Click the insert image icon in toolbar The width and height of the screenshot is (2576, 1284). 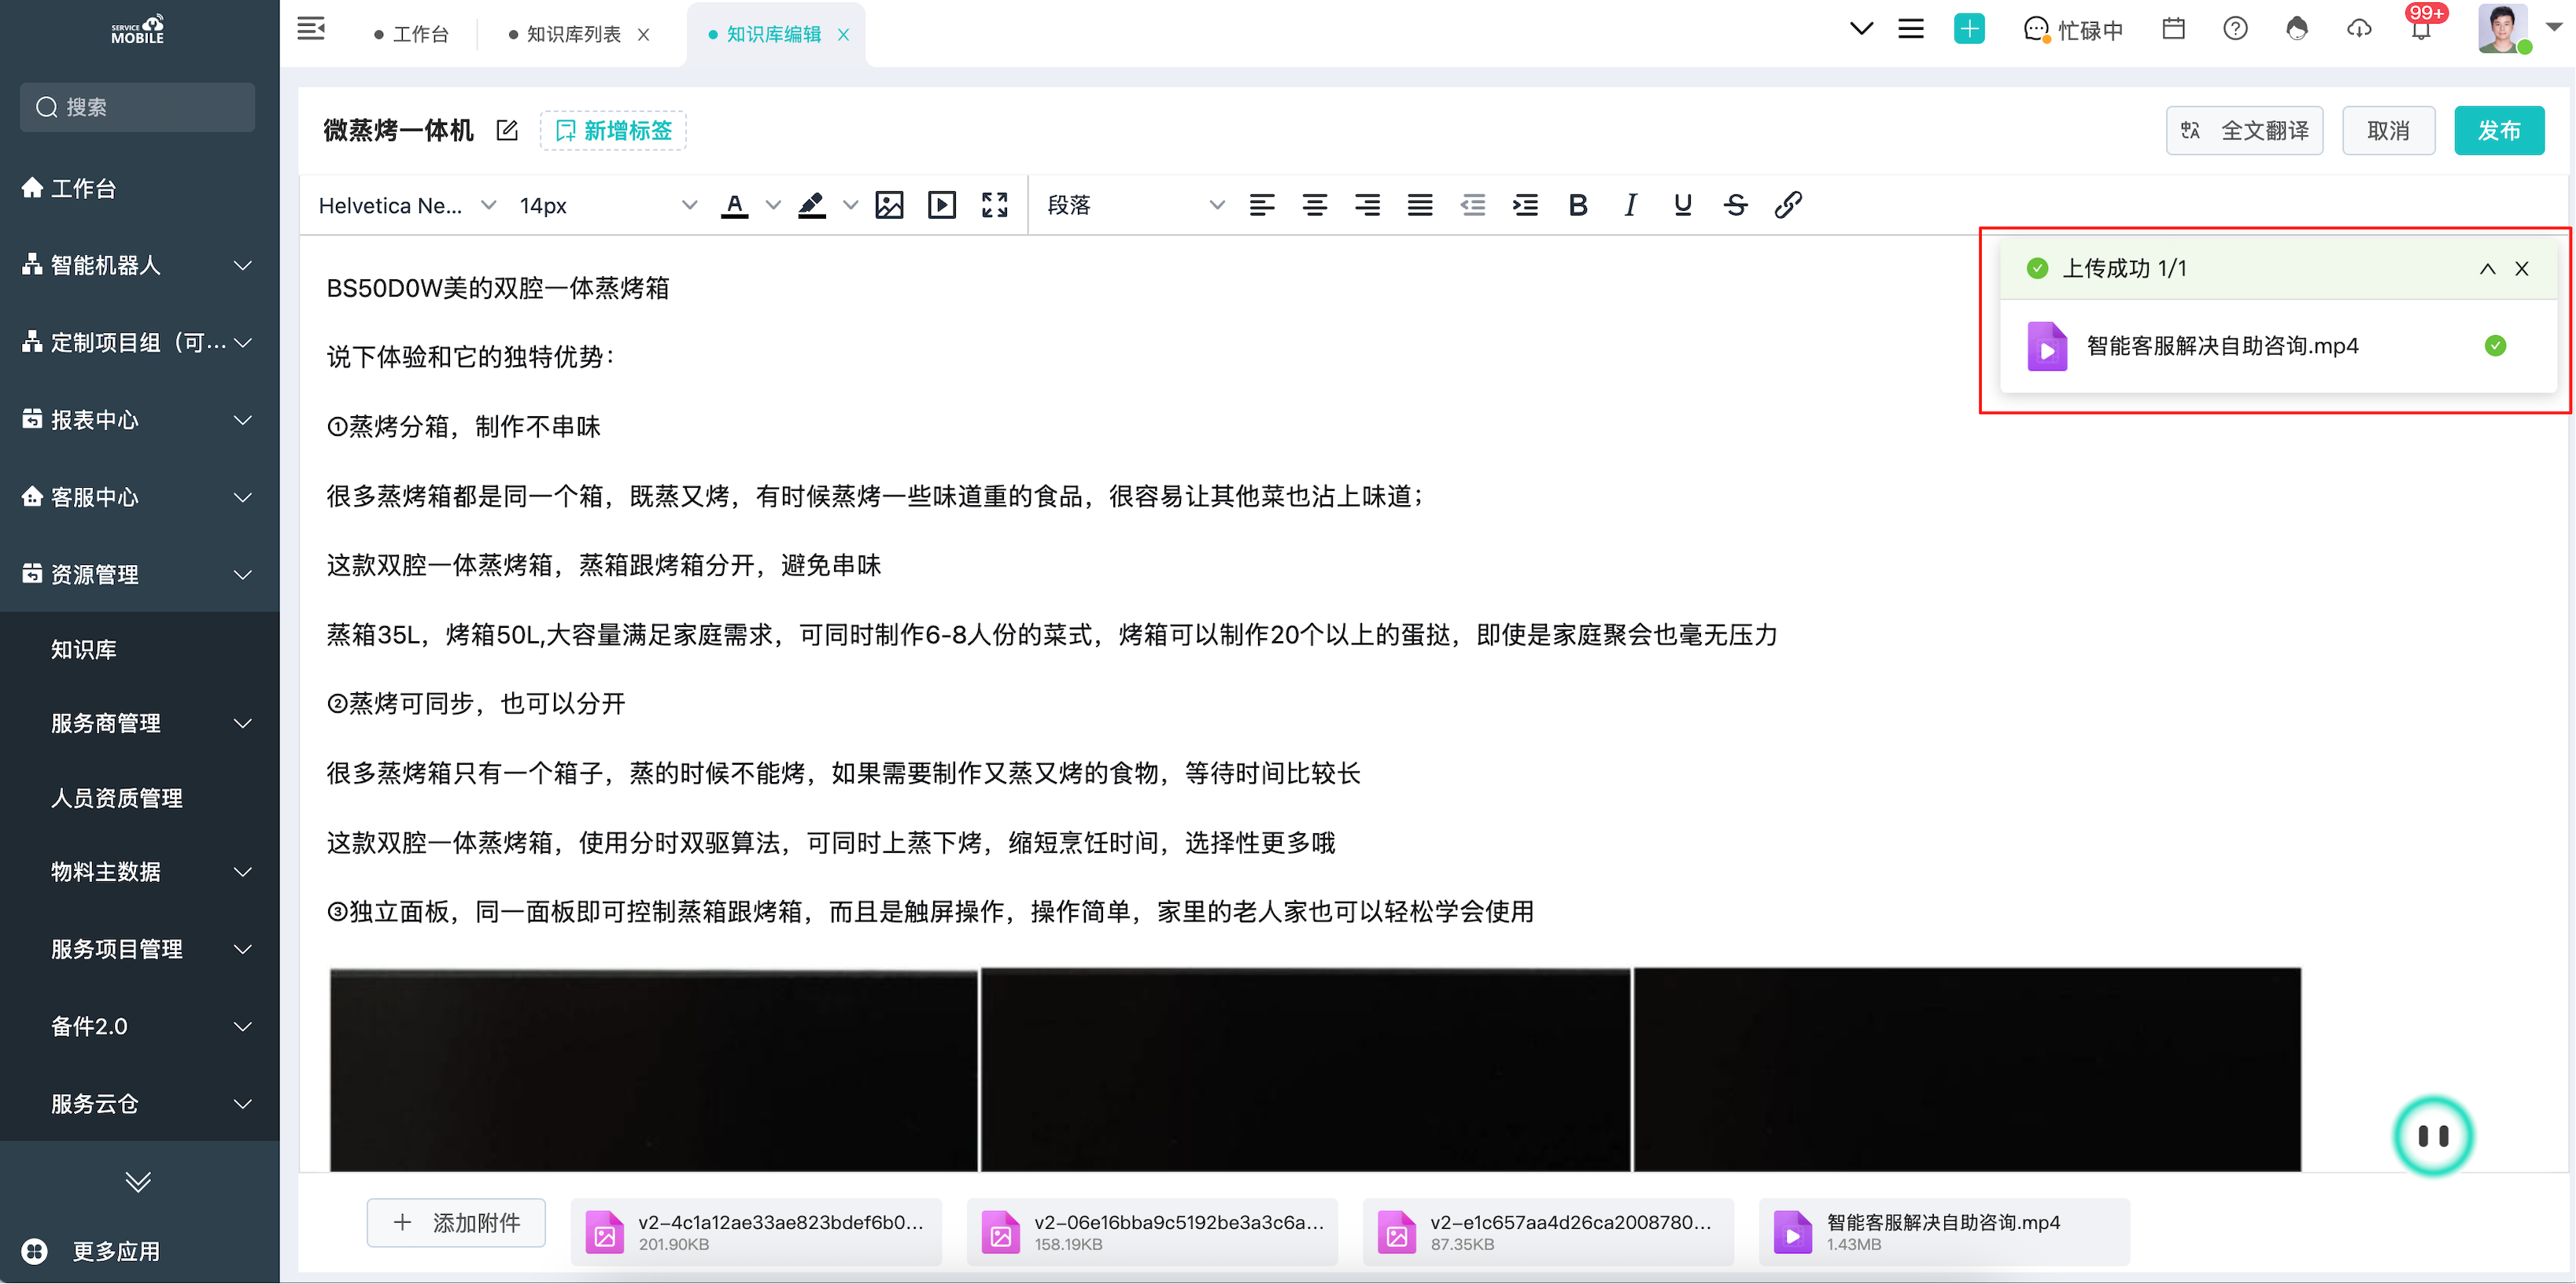pos(888,205)
